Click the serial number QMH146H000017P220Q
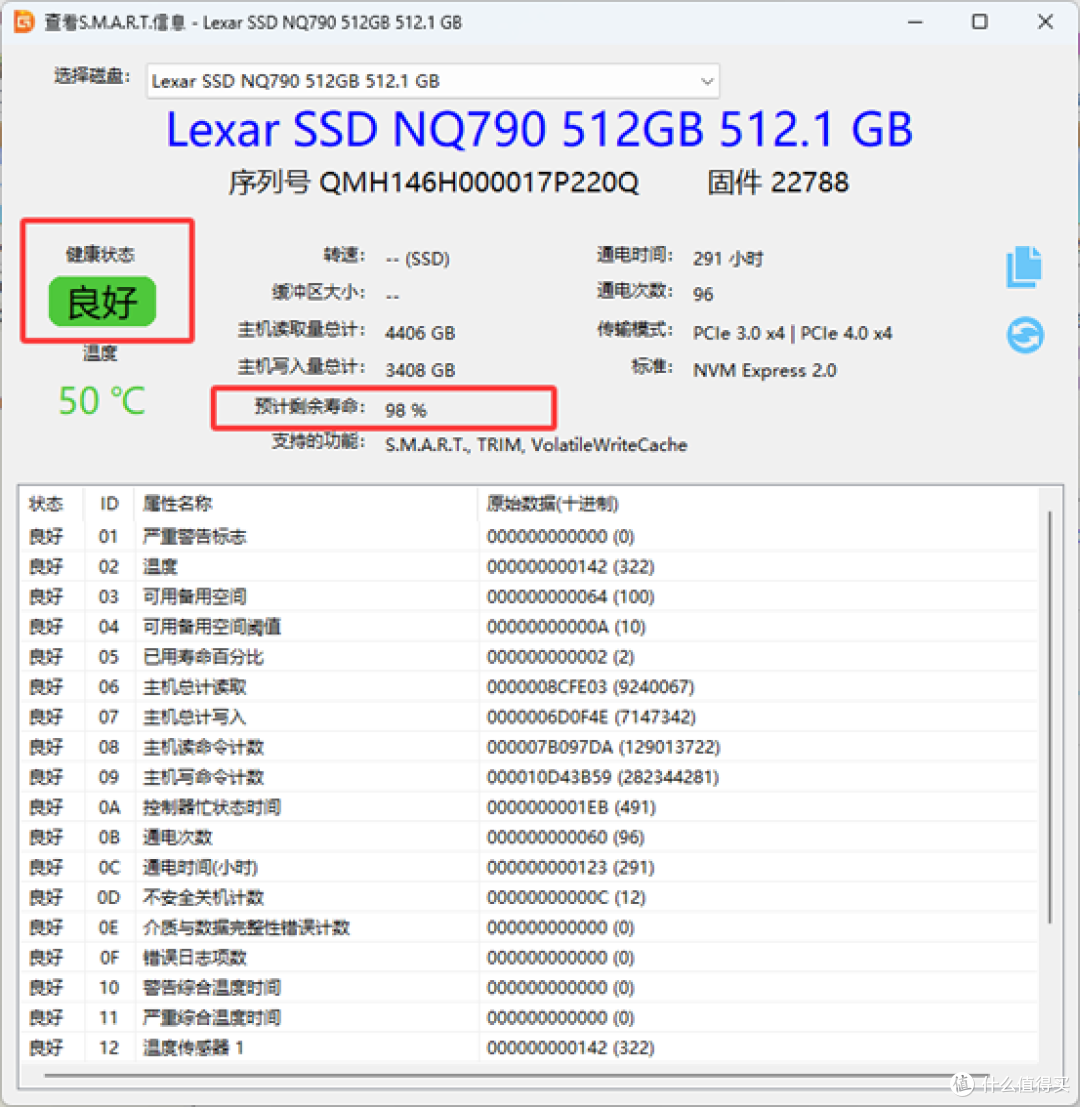The height and width of the screenshot is (1107, 1080). 479,183
